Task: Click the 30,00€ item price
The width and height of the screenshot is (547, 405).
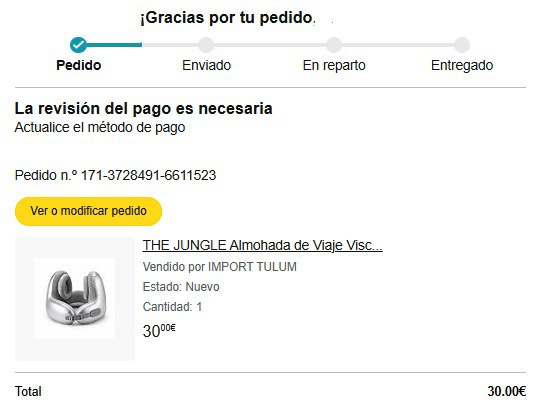Action: click(159, 330)
